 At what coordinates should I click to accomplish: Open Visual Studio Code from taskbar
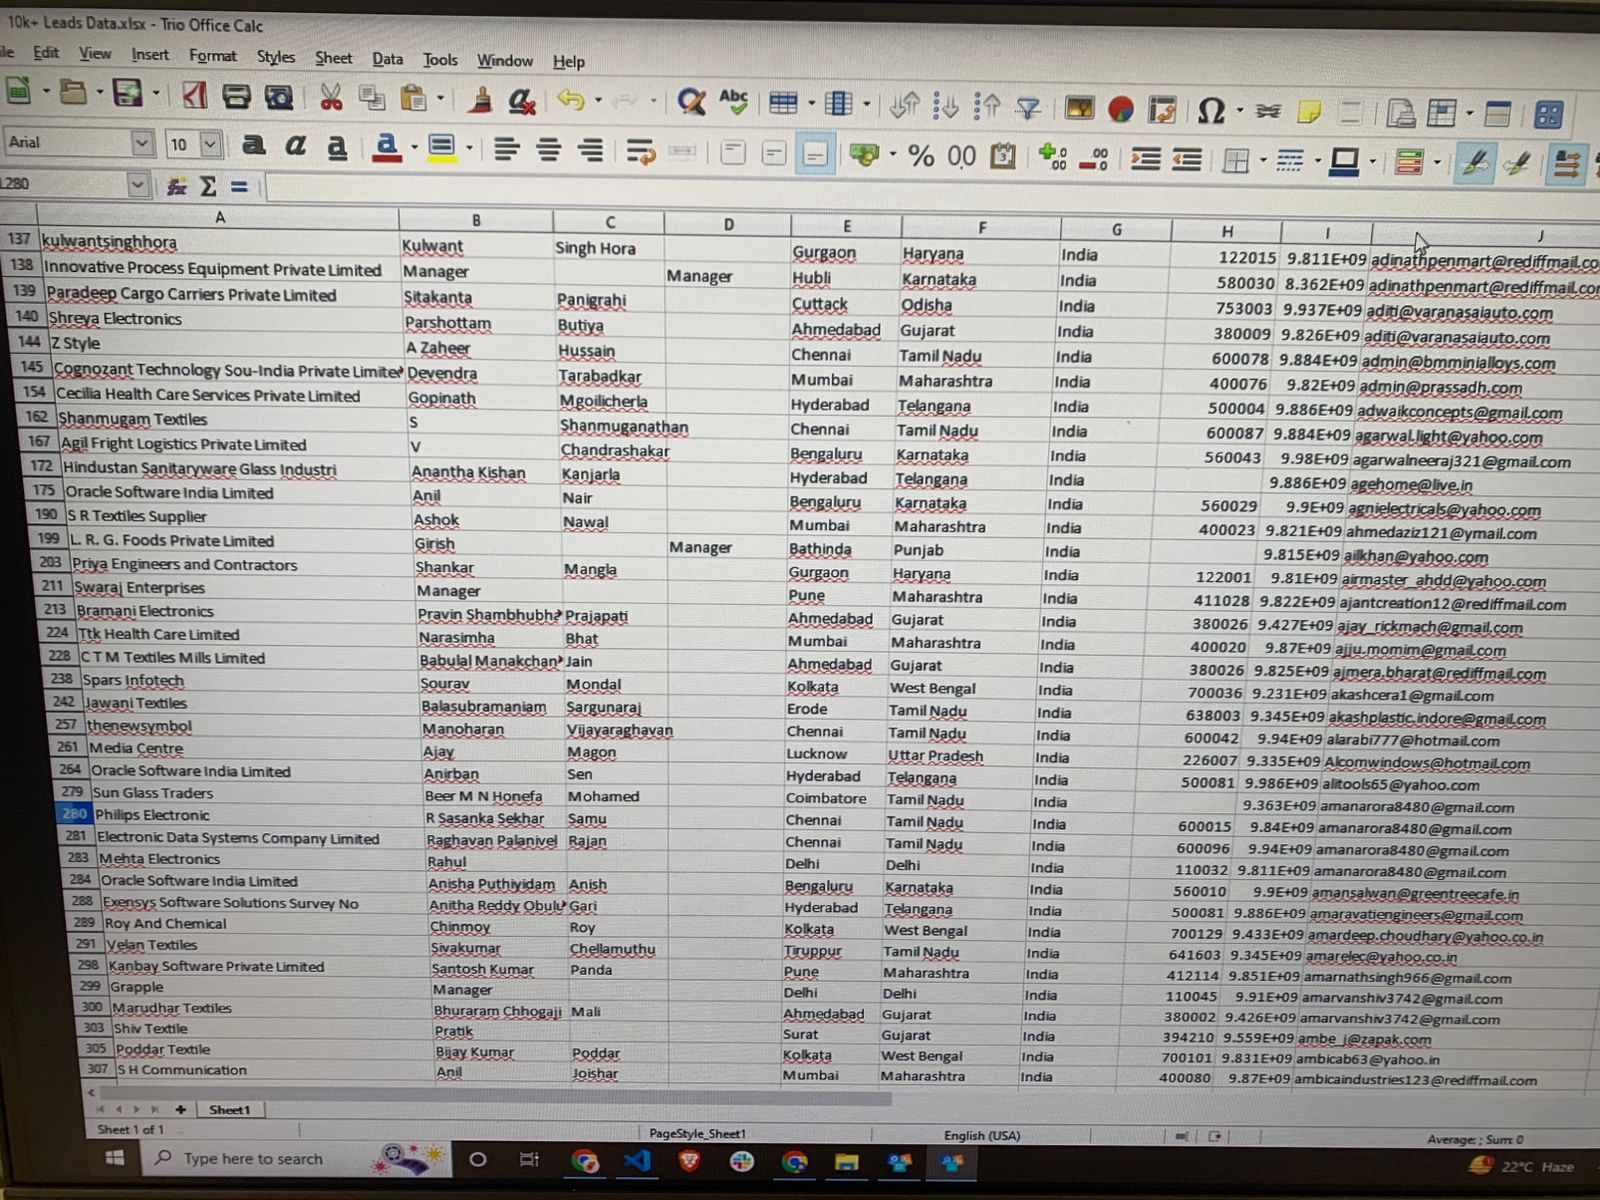[x=638, y=1161]
